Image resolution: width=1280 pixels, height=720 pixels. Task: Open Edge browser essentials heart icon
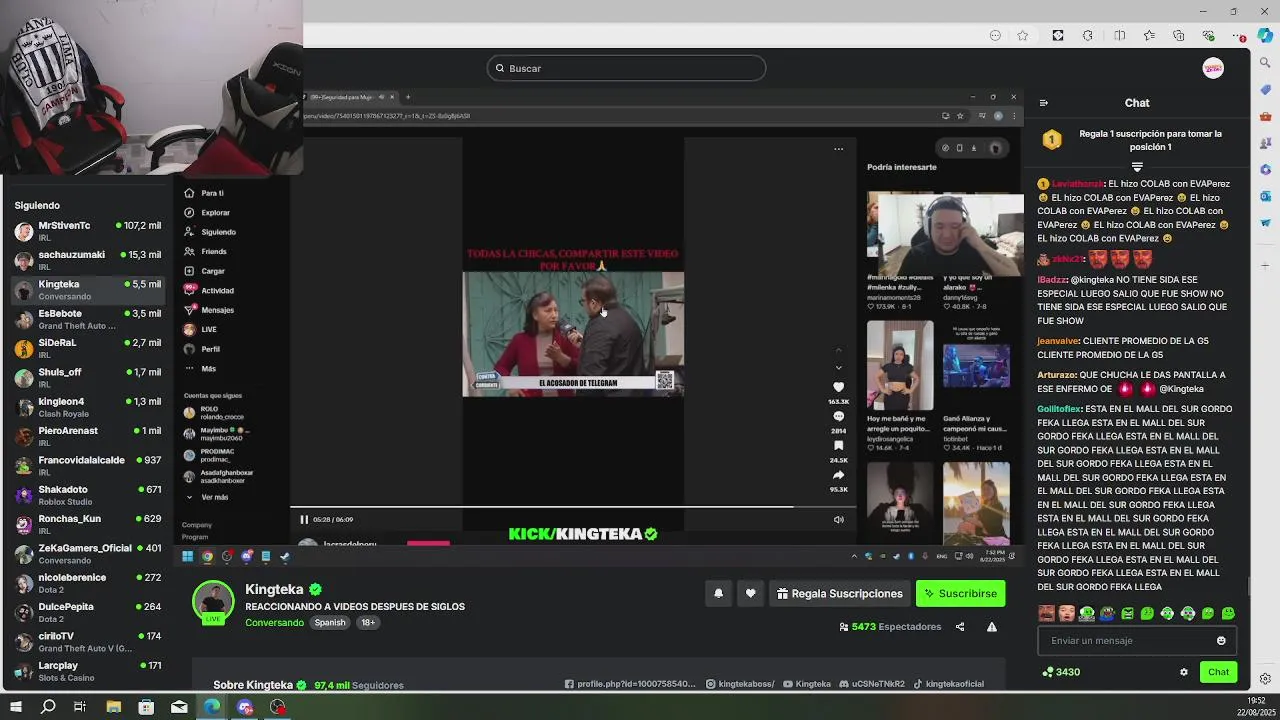tap(1209, 36)
